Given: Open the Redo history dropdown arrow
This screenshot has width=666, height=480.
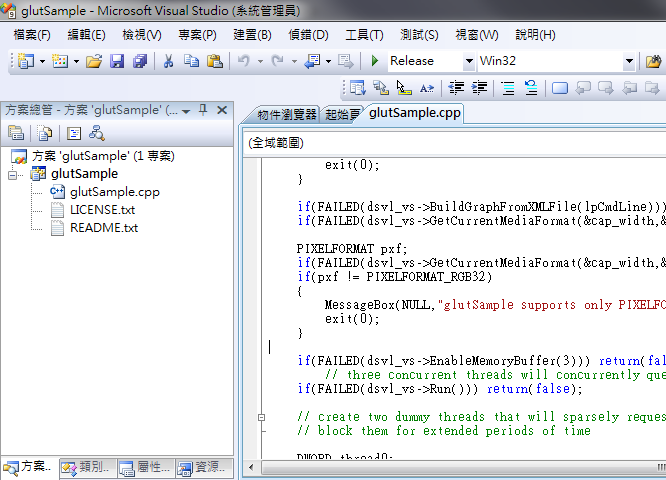Looking at the screenshot, I should (294, 62).
